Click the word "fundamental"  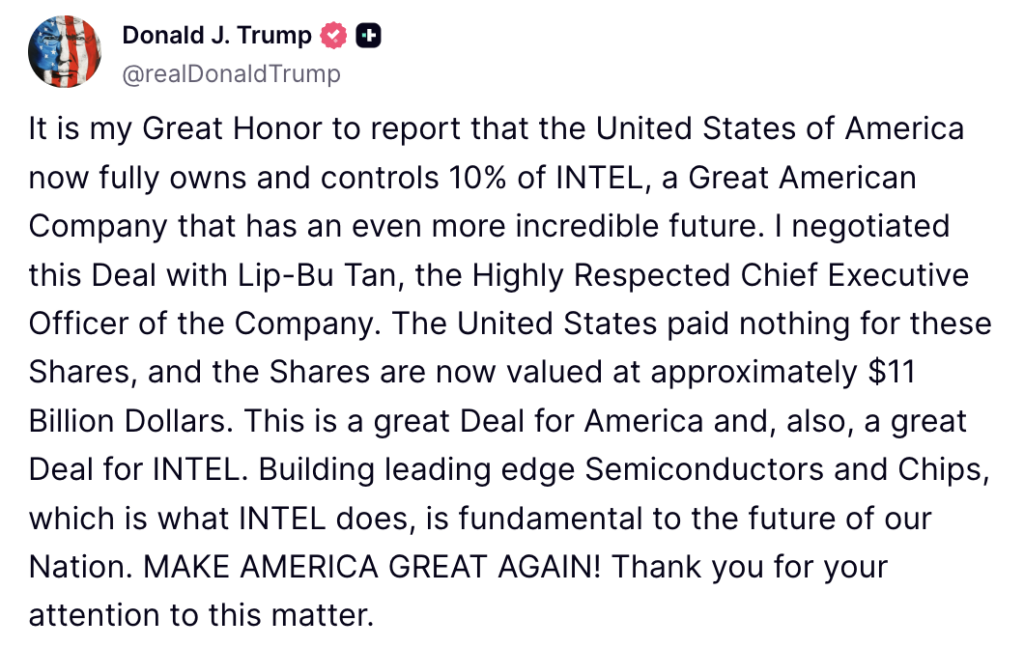coord(551,518)
